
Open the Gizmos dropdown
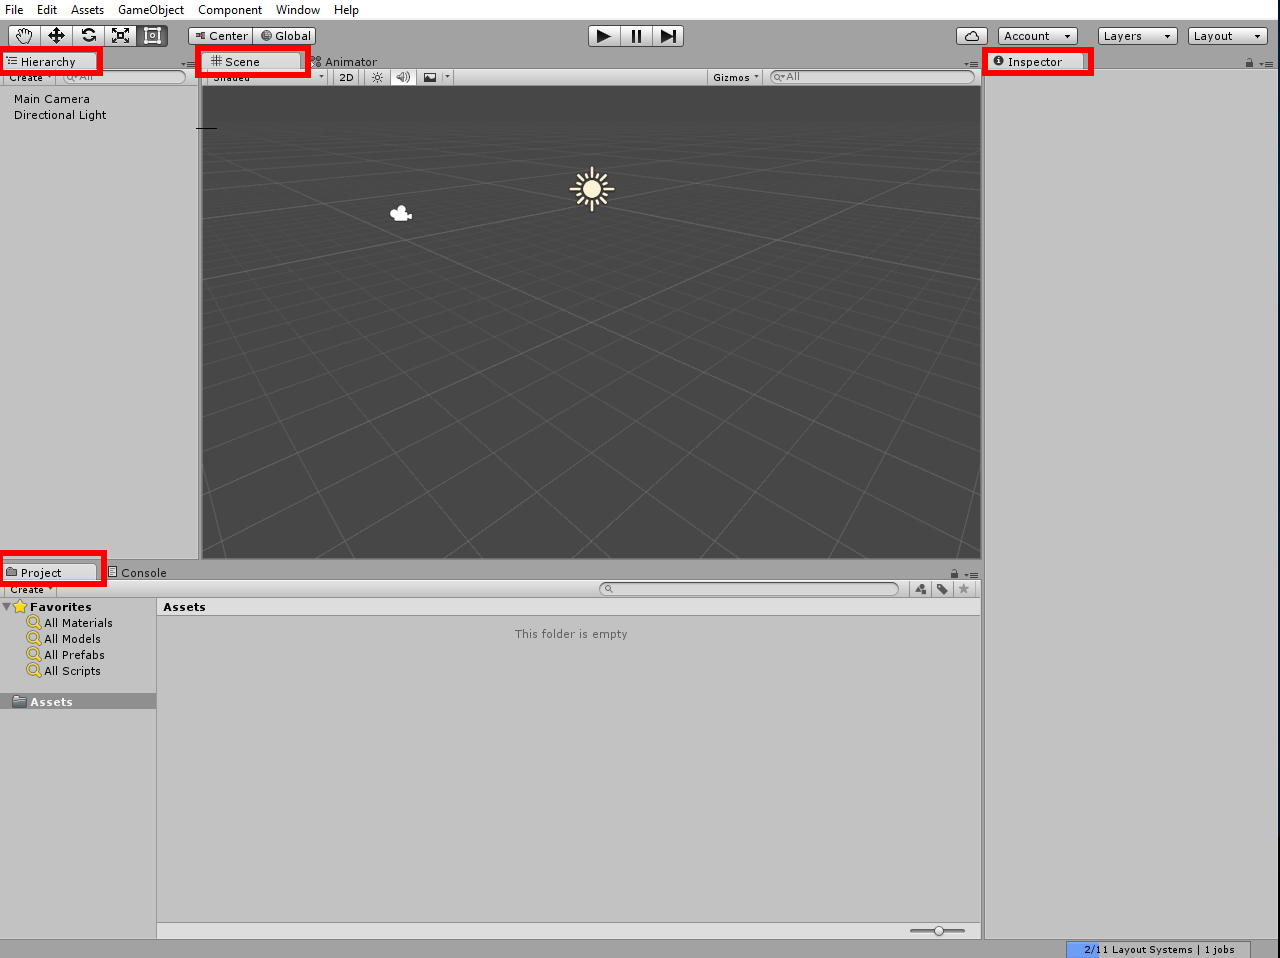(734, 76)
